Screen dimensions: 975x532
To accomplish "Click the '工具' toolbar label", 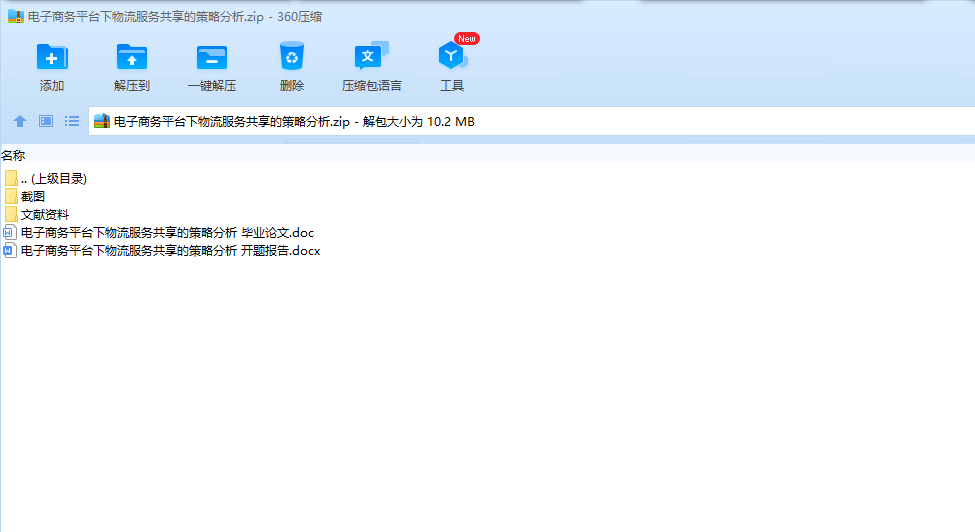I will coord(452,86).
